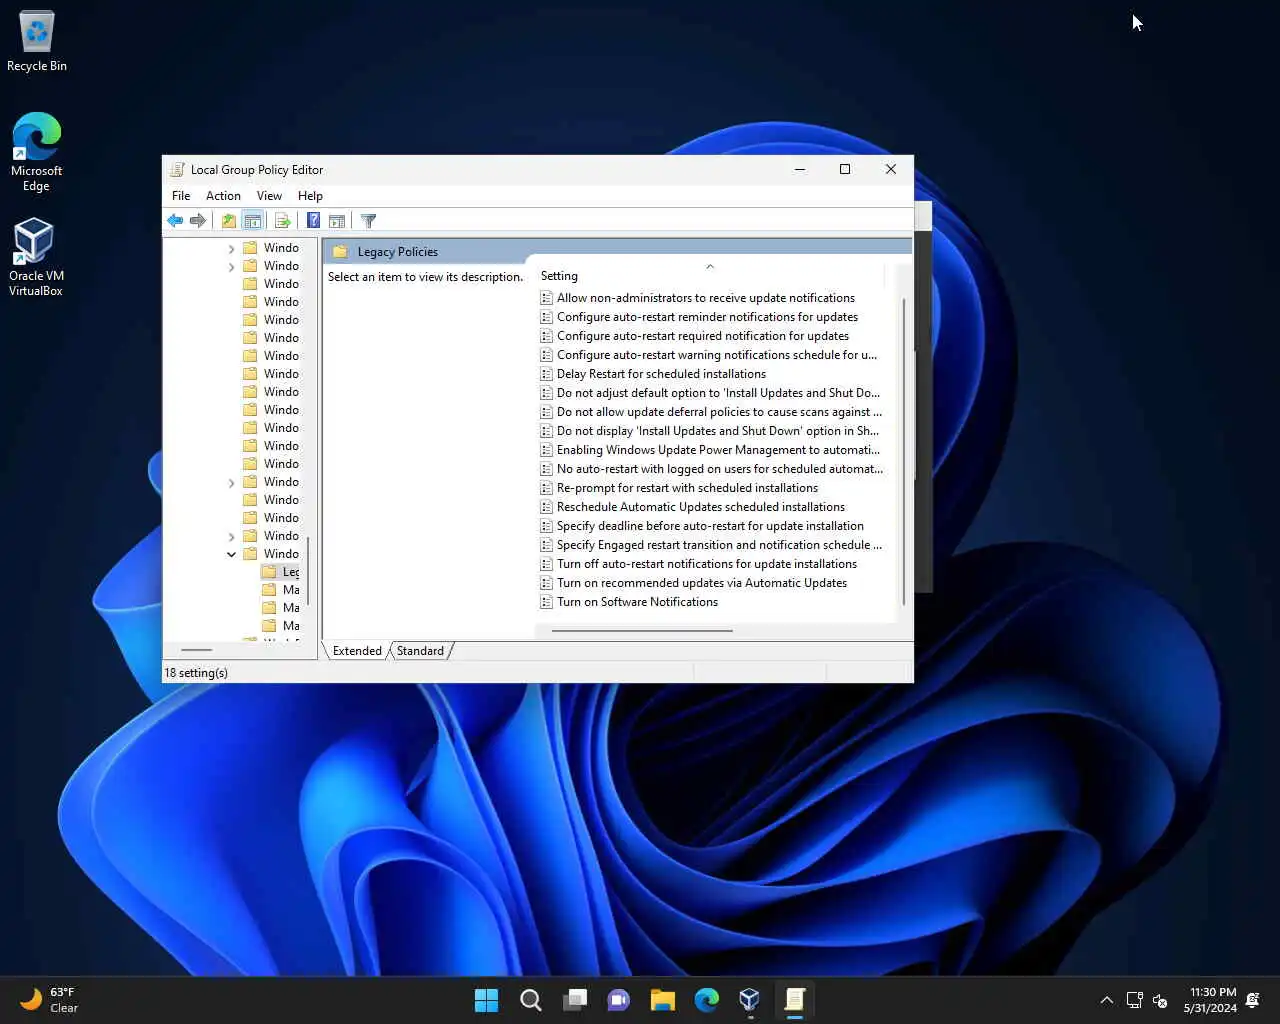Click the volume icon in system tray
The width and height of the screenshot is (1280, 1024).
click(x=1160, y=1000)
